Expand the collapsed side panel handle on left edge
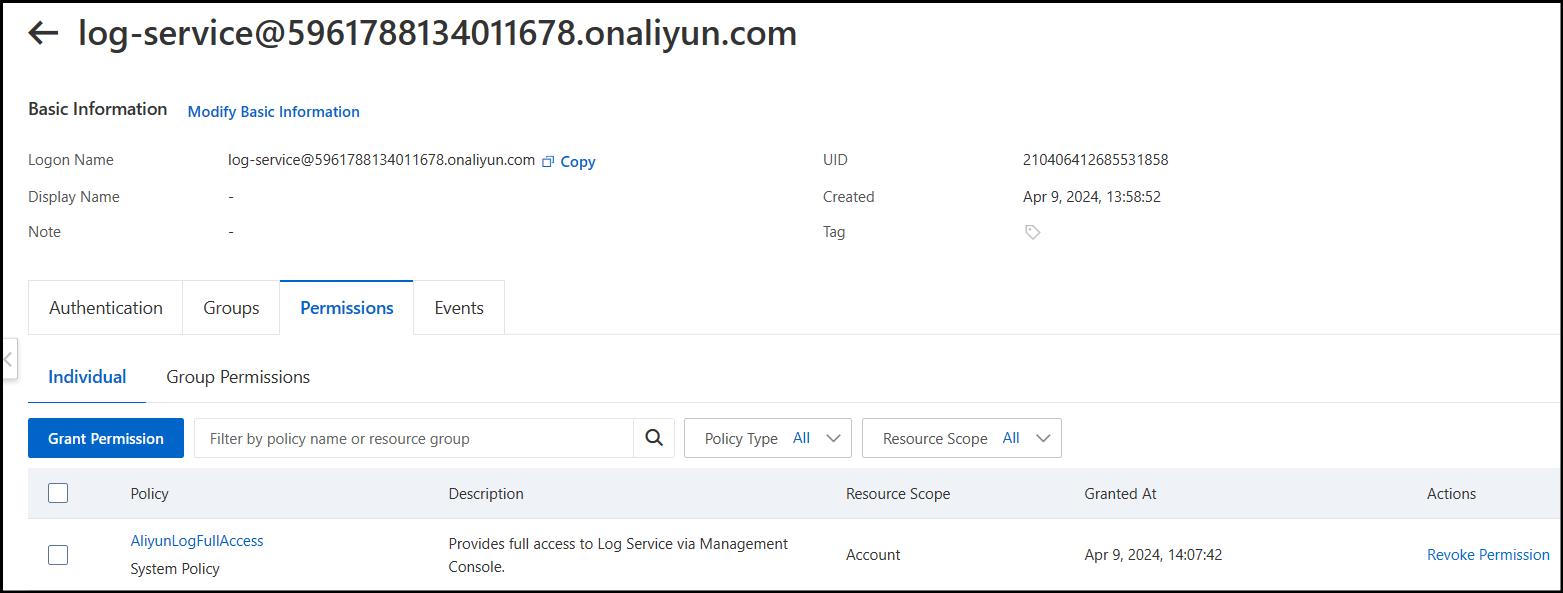 (x=9, y=358)
